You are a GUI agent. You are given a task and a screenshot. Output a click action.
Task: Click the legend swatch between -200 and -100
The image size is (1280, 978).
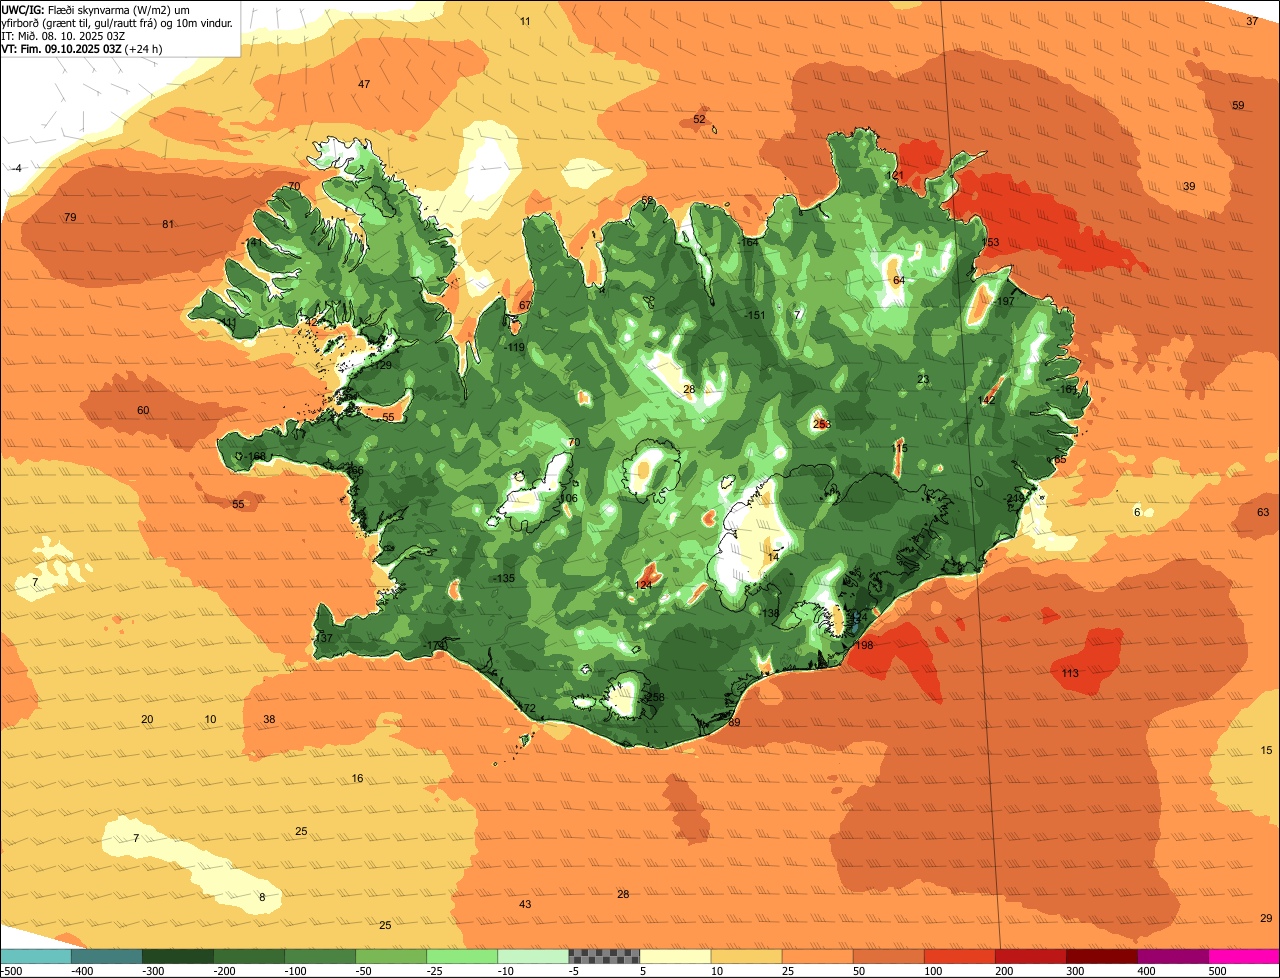tap(249, 956)
